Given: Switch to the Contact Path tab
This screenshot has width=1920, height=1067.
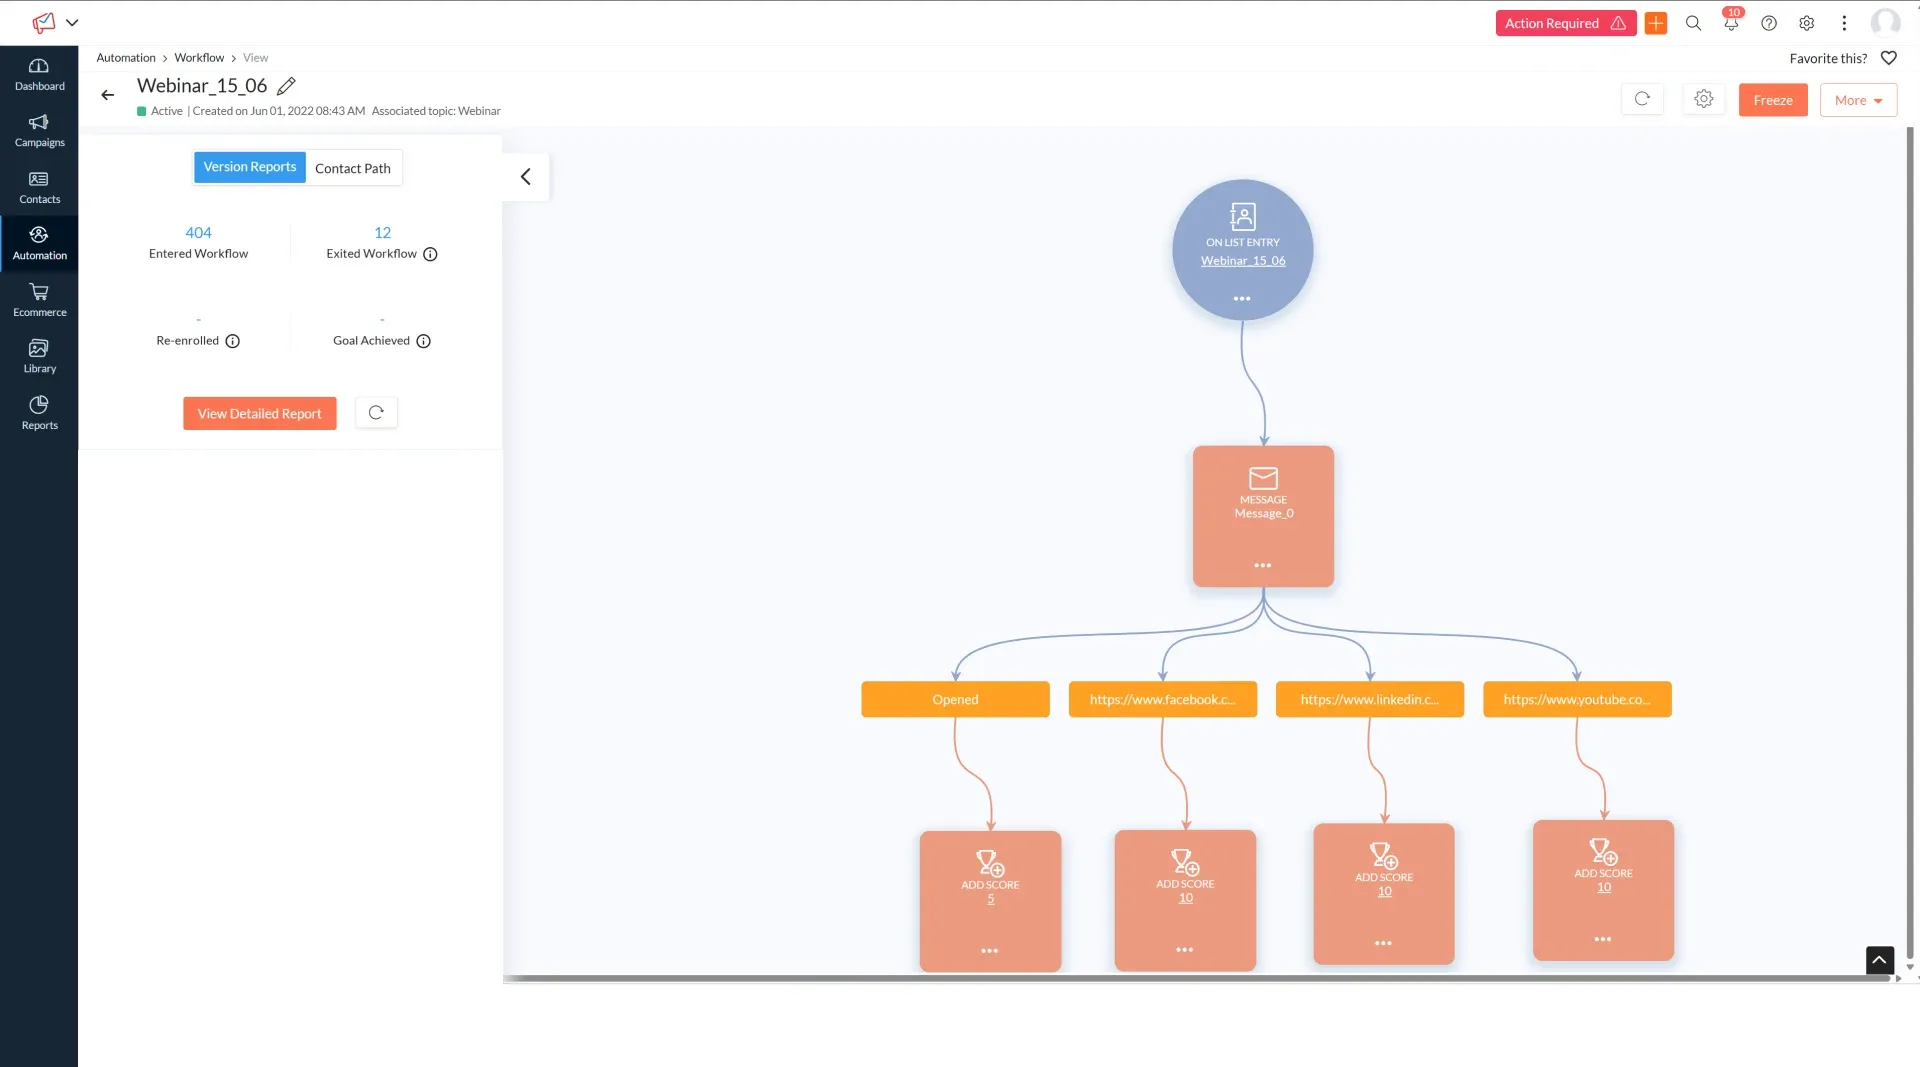Looking at the screenshot, I should pos(353,168).
